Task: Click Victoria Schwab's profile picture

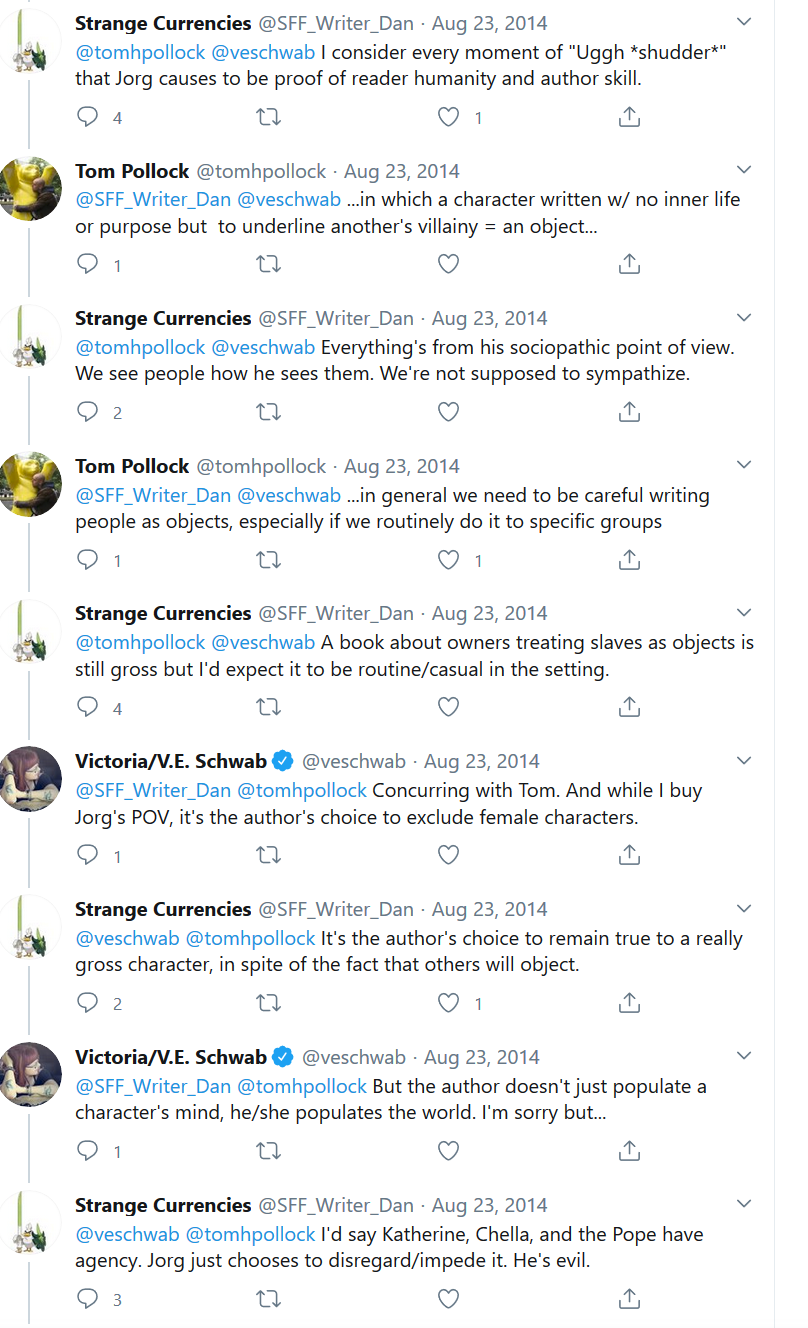Action: [31, 779]
